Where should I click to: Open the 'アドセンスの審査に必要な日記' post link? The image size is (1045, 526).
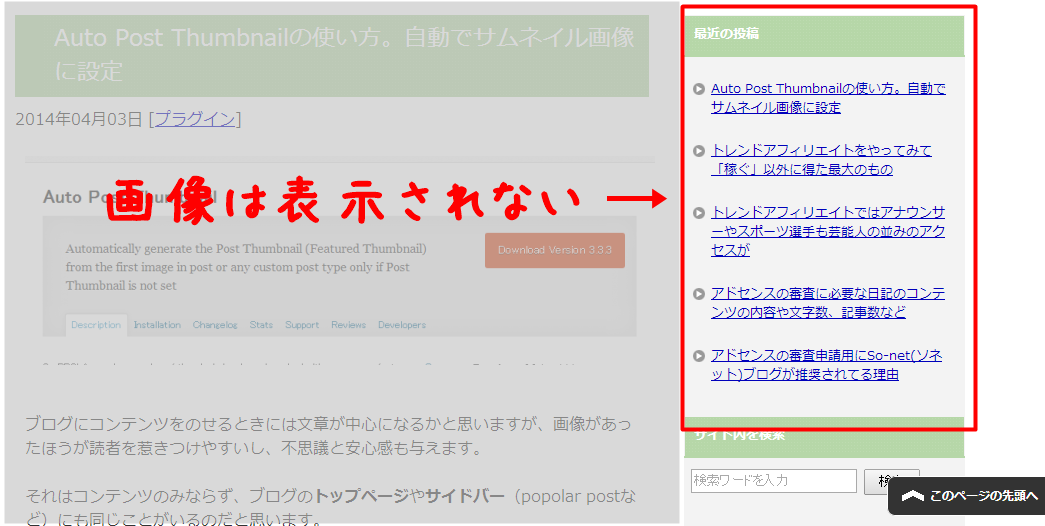(x=828, y=303)
